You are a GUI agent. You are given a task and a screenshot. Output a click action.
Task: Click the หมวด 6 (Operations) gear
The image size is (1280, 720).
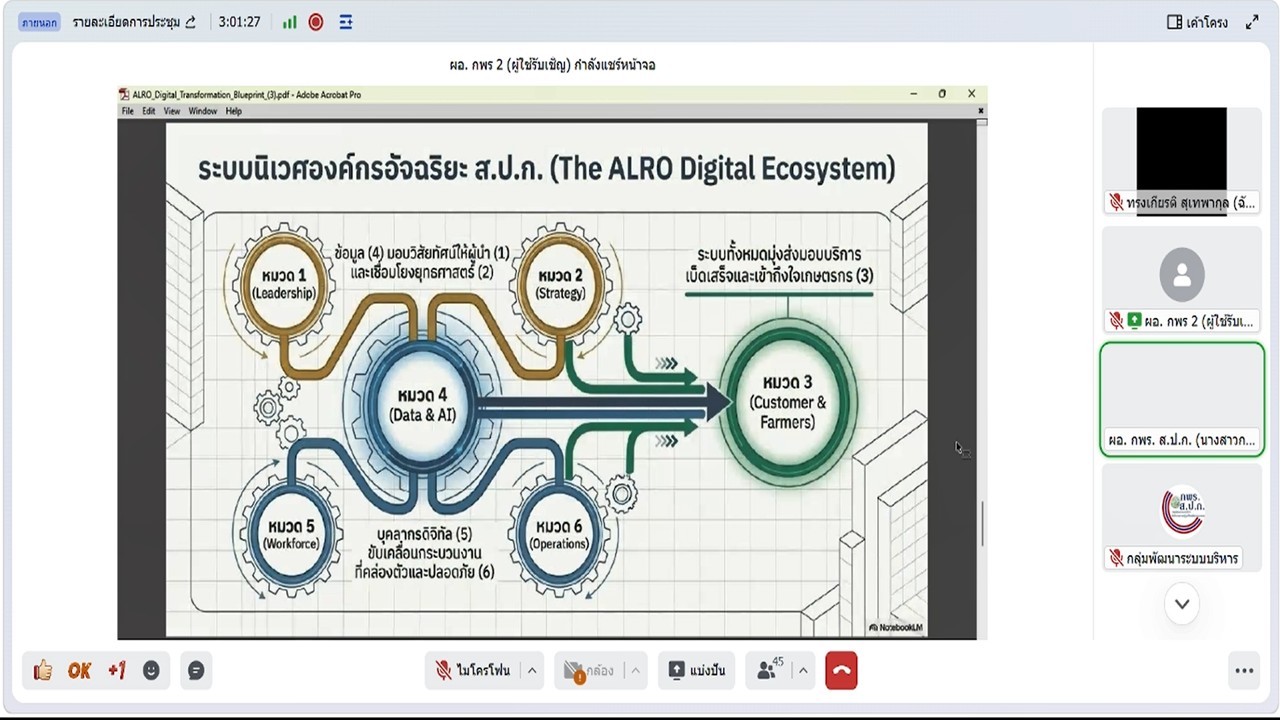tap(559, 533)
